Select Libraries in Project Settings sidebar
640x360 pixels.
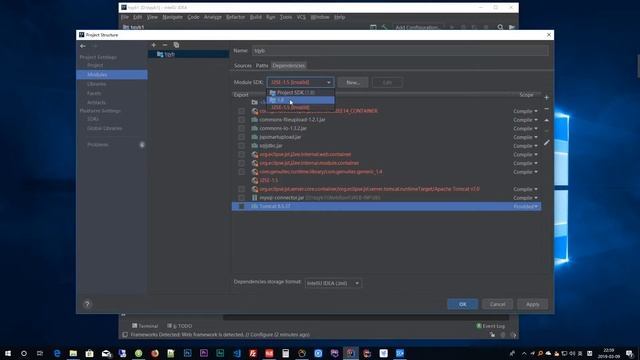[x=97, y=84]
